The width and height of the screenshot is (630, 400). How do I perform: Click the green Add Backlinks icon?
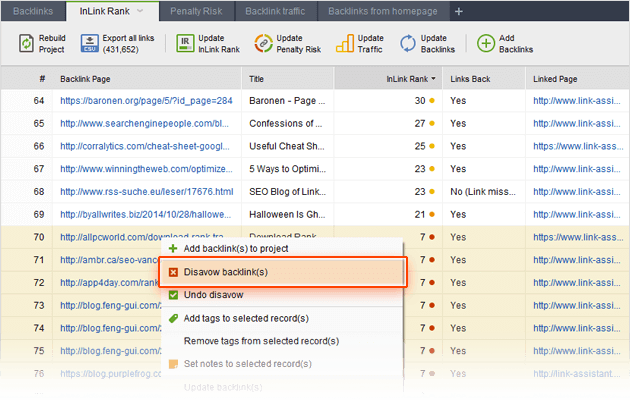tap(487, 42)
